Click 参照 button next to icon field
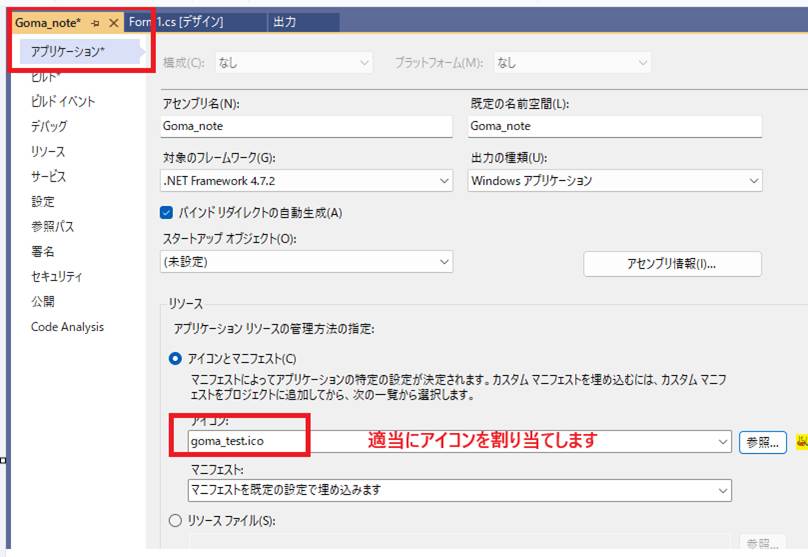Image resolution: width=808 pixels, height=557 pixels. tap(762, 441)
